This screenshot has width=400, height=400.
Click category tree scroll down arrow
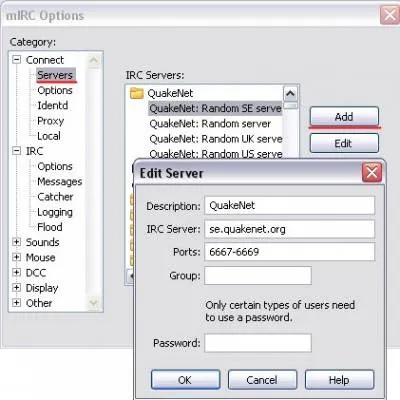(x=94, y=303)
